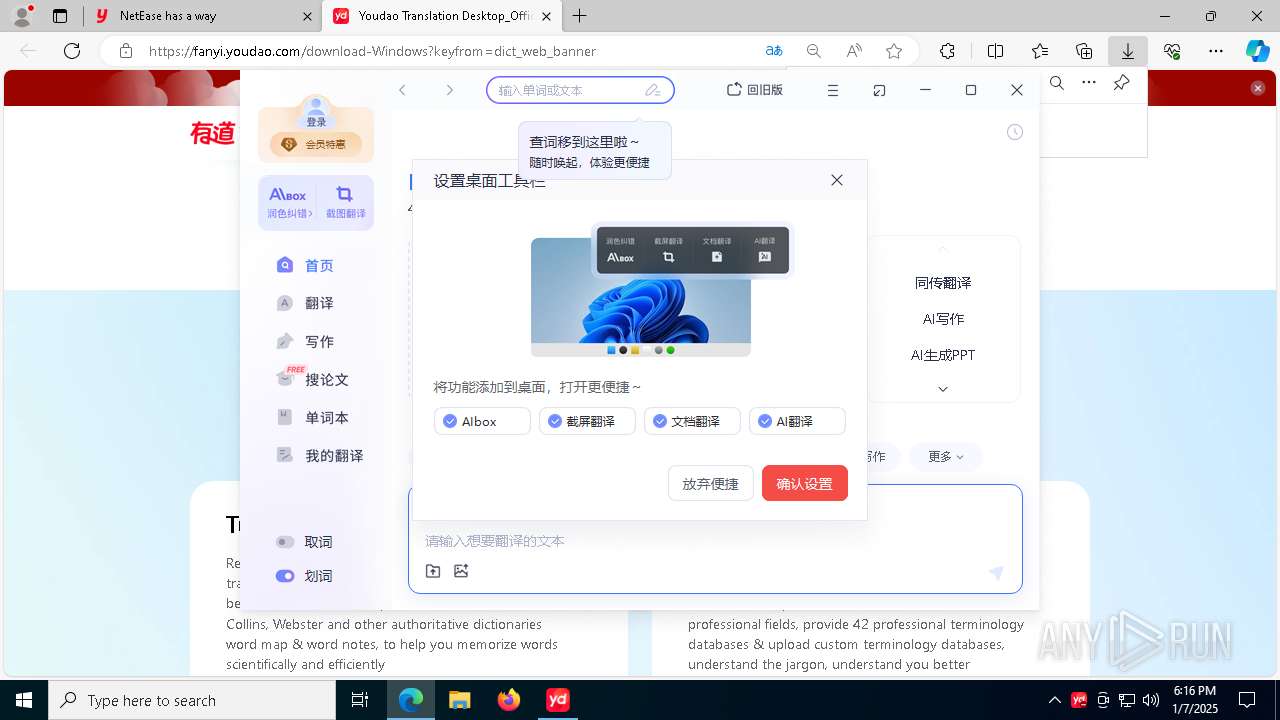Uncheck the 文档翻译 checkbox
The image size is (1280, 720).
[660, 421]
